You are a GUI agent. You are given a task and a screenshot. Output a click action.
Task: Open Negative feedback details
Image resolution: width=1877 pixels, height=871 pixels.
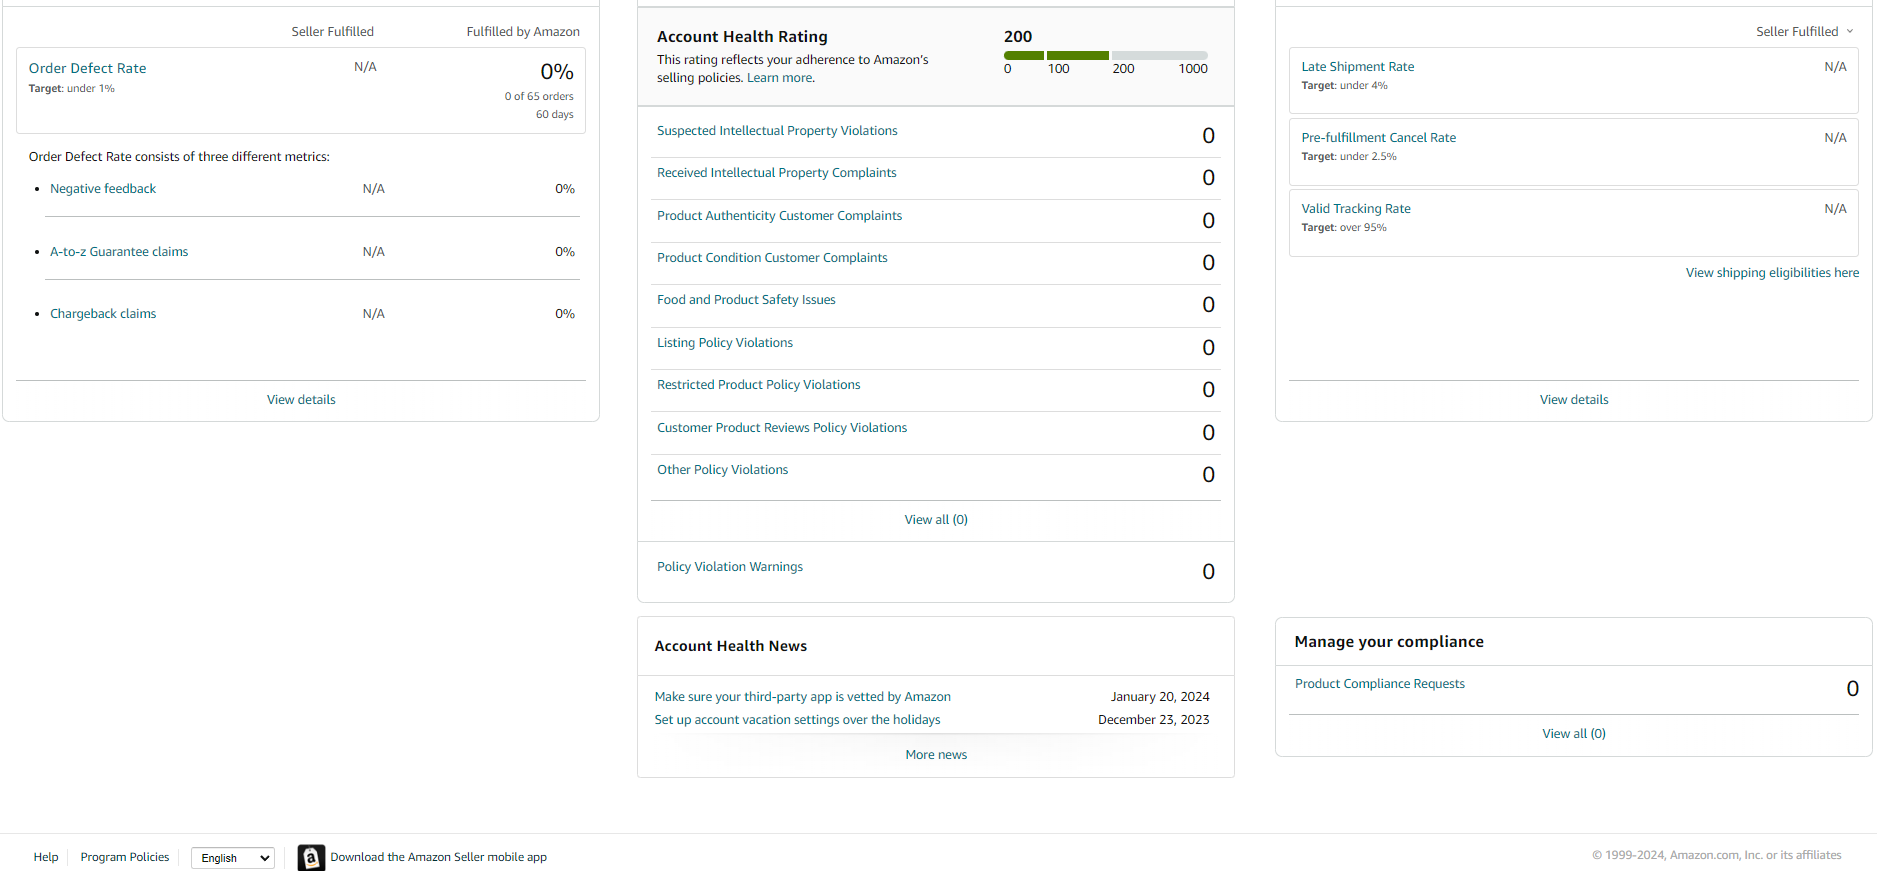click(103, 189)
